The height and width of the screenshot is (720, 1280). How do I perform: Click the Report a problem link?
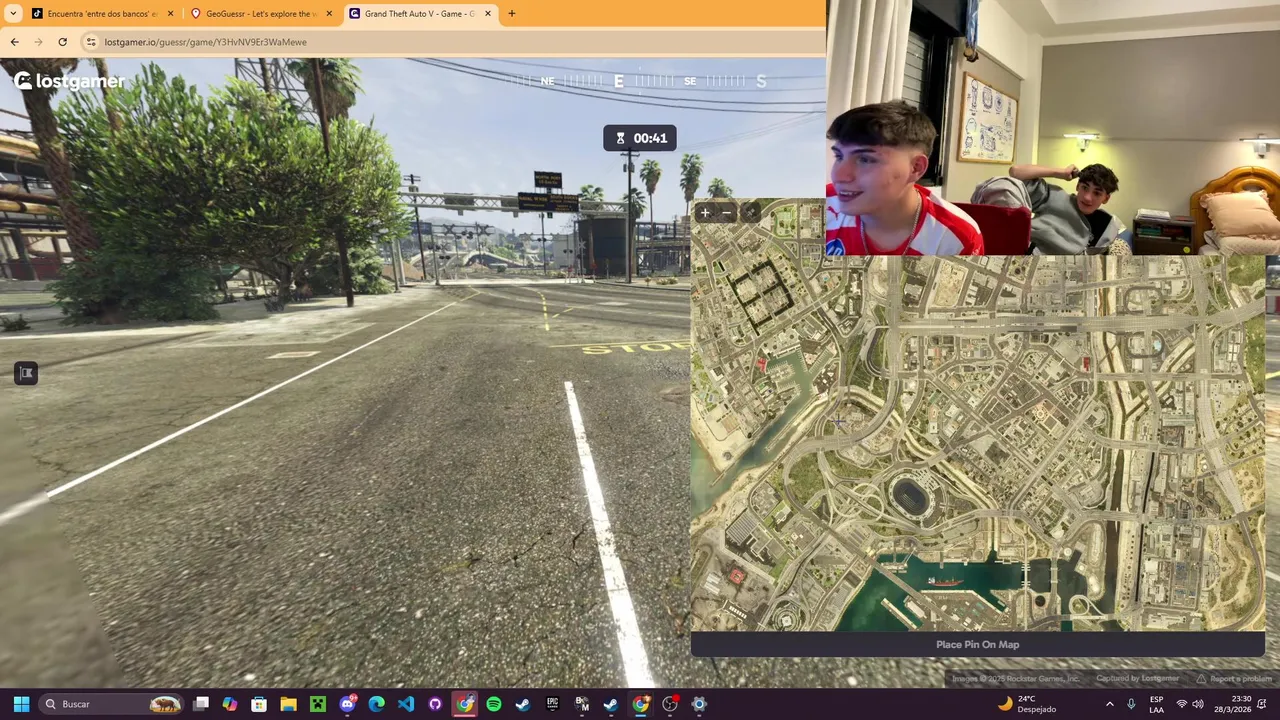coord(1235,679)
